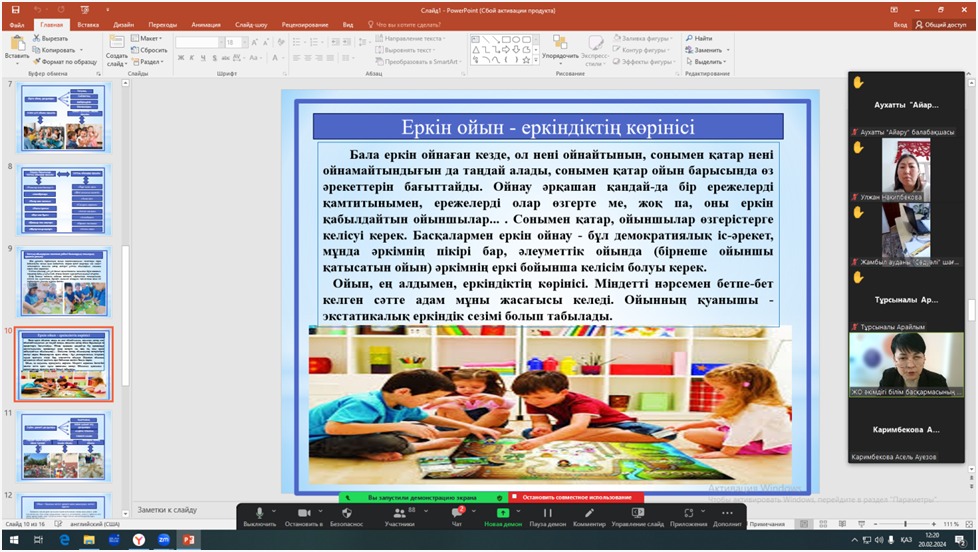Toggle bold formatting (Ж)

[181, 58]
